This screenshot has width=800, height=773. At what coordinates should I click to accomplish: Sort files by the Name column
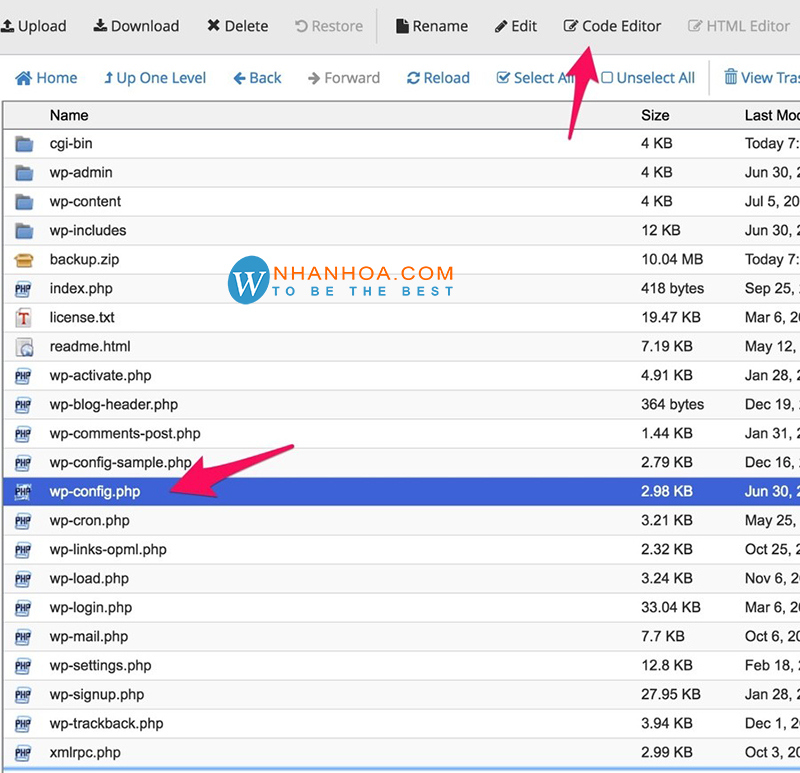[69, 115]
